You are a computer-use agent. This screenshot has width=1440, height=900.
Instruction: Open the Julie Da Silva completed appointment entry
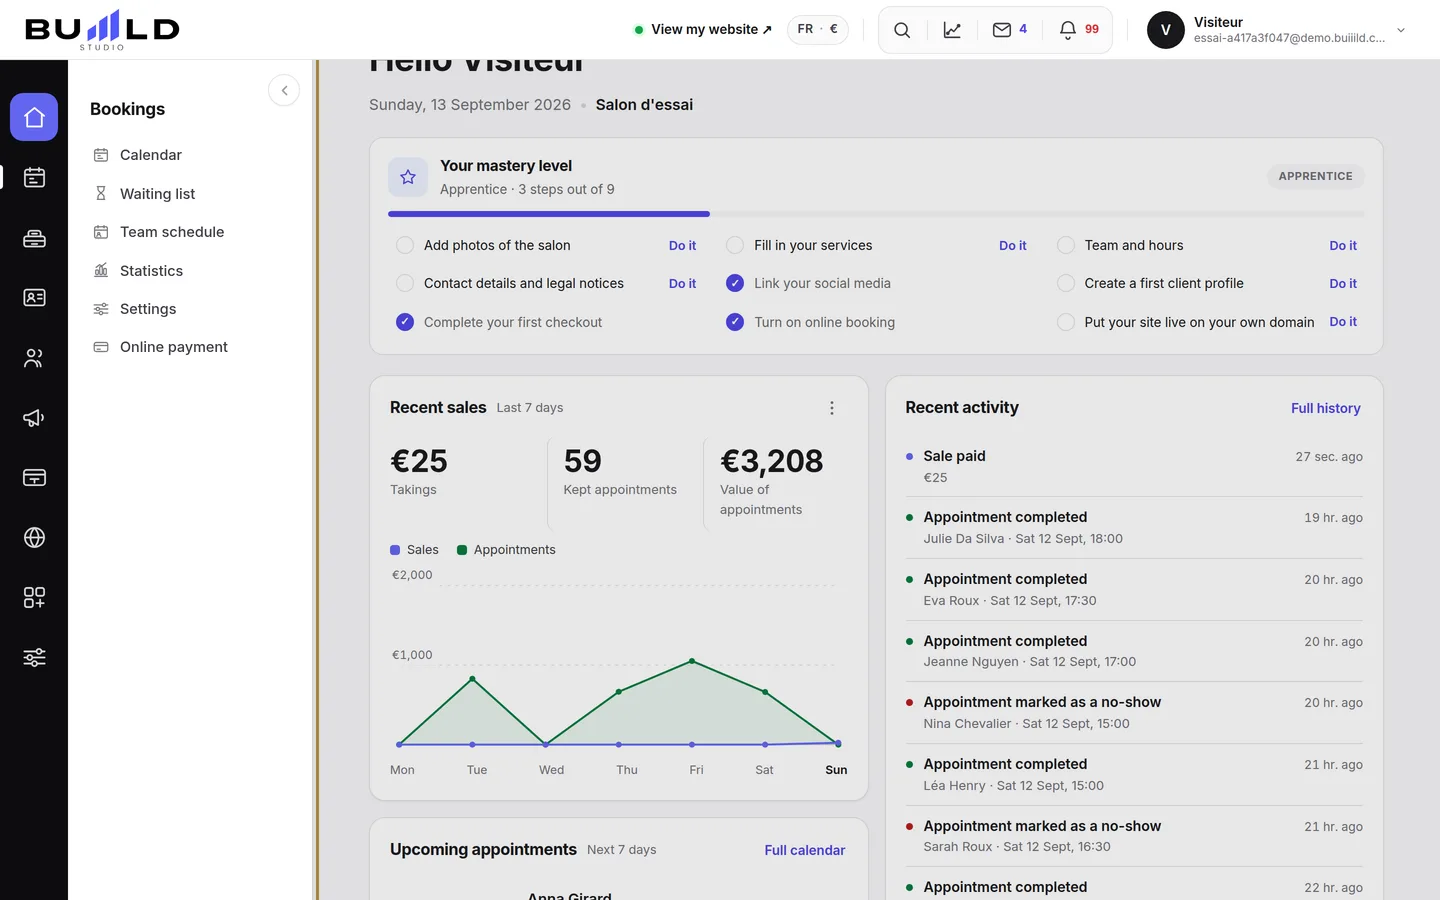tap(1134, 528)
